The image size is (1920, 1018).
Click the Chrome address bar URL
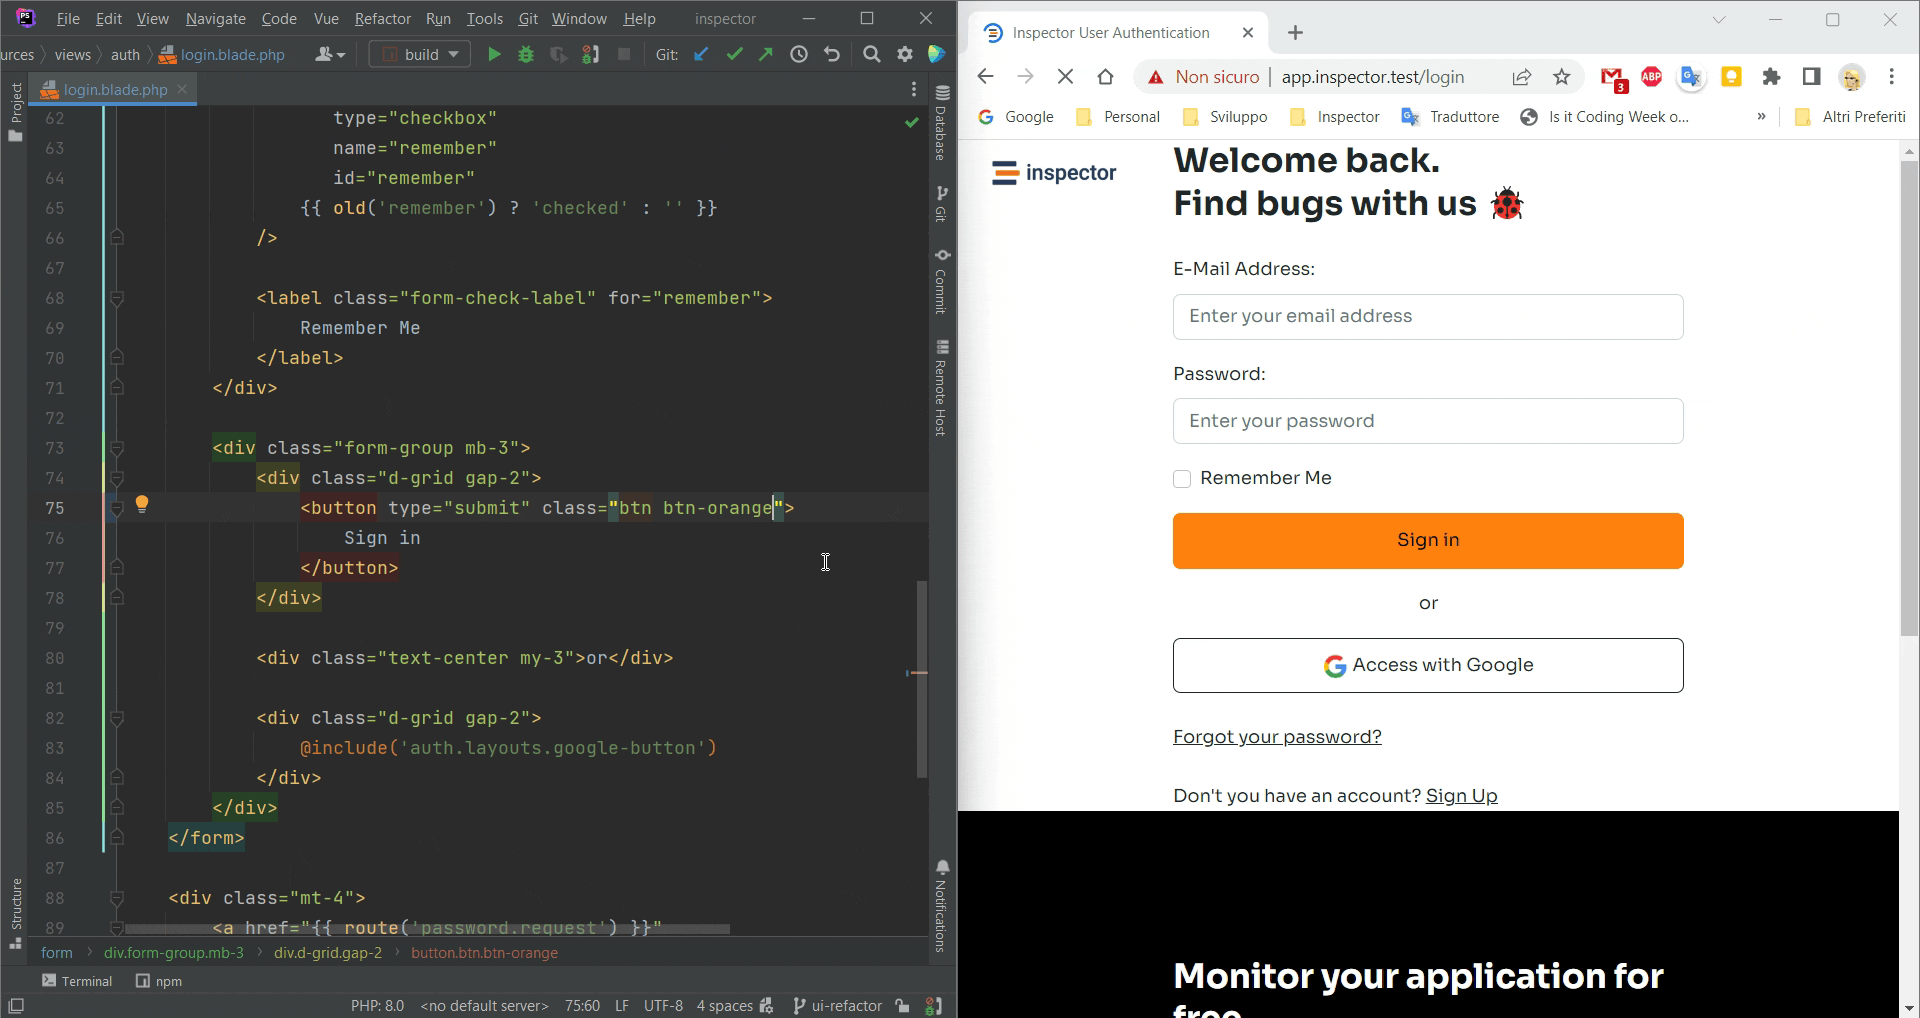[x=1372, y=77]
